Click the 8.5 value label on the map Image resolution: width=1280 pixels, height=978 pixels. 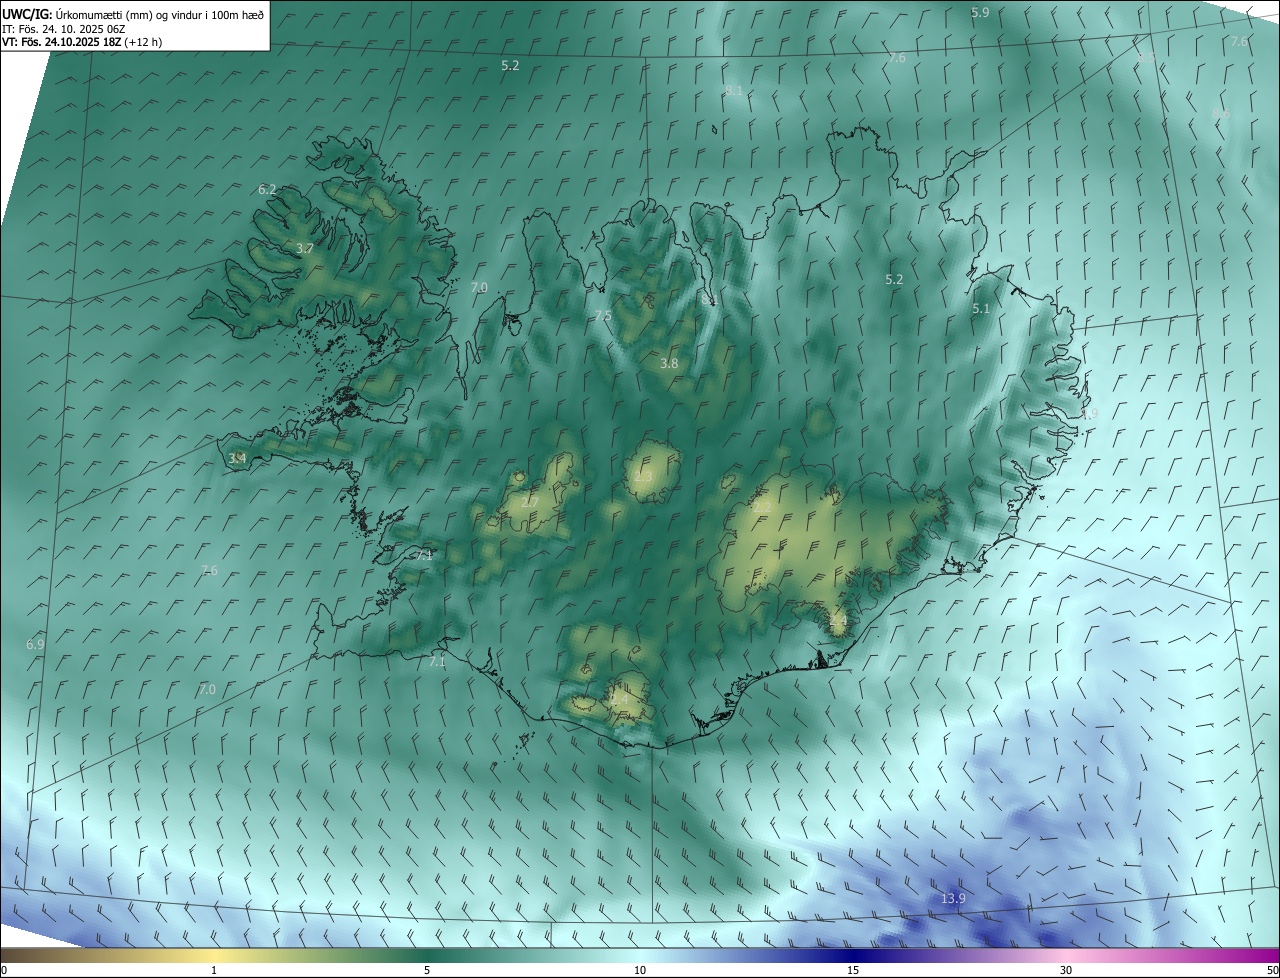pyautogui.click(x=1146, y=58)
